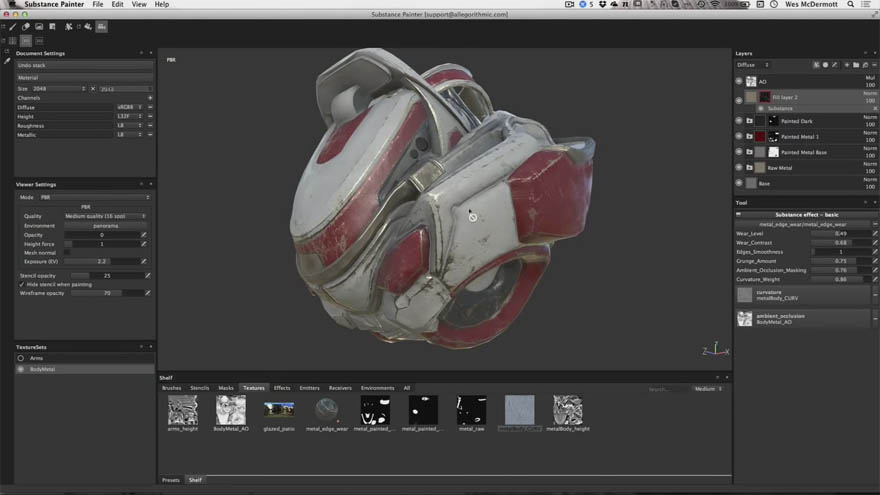Switch to the Environments shelf tab
Viewport: 880px width, 495px height.
[x=377, y=388]
